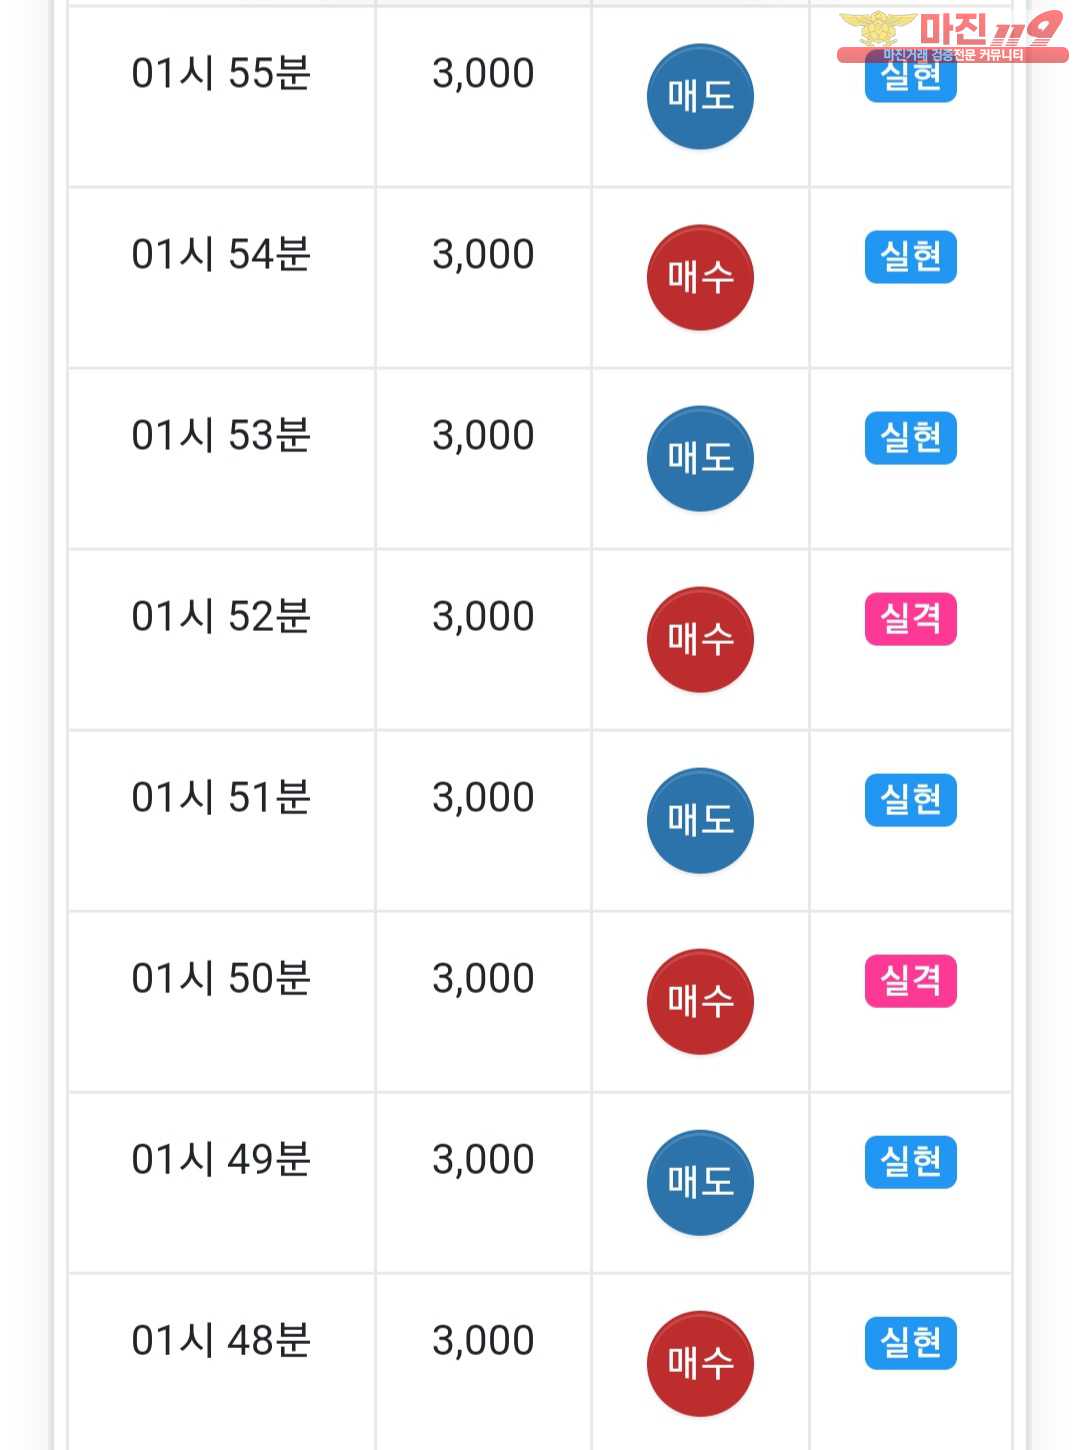Click the pink 실격 badge at 01시 50분
The width and height of the screenshot is (1080, 1450).
[x=910, y=981]
